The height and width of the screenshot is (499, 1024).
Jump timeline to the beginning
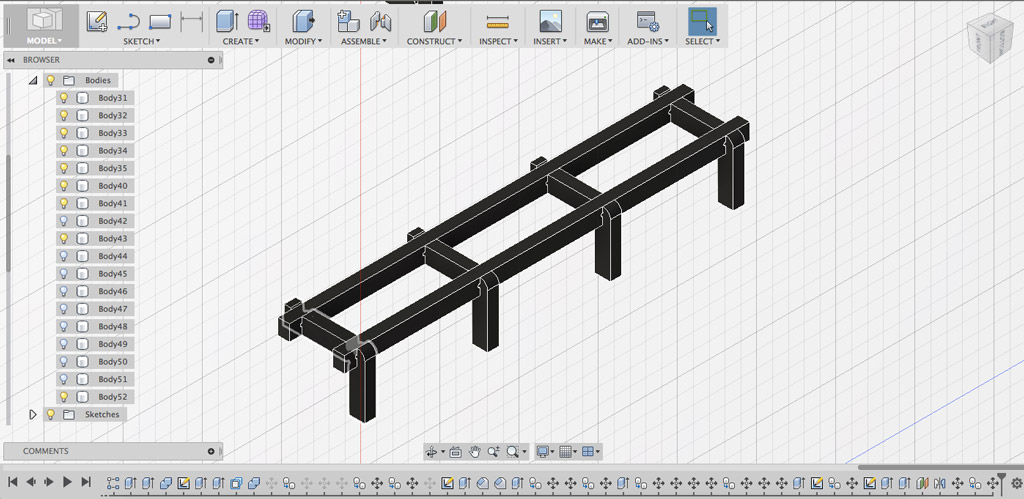[x=12, y=482]
